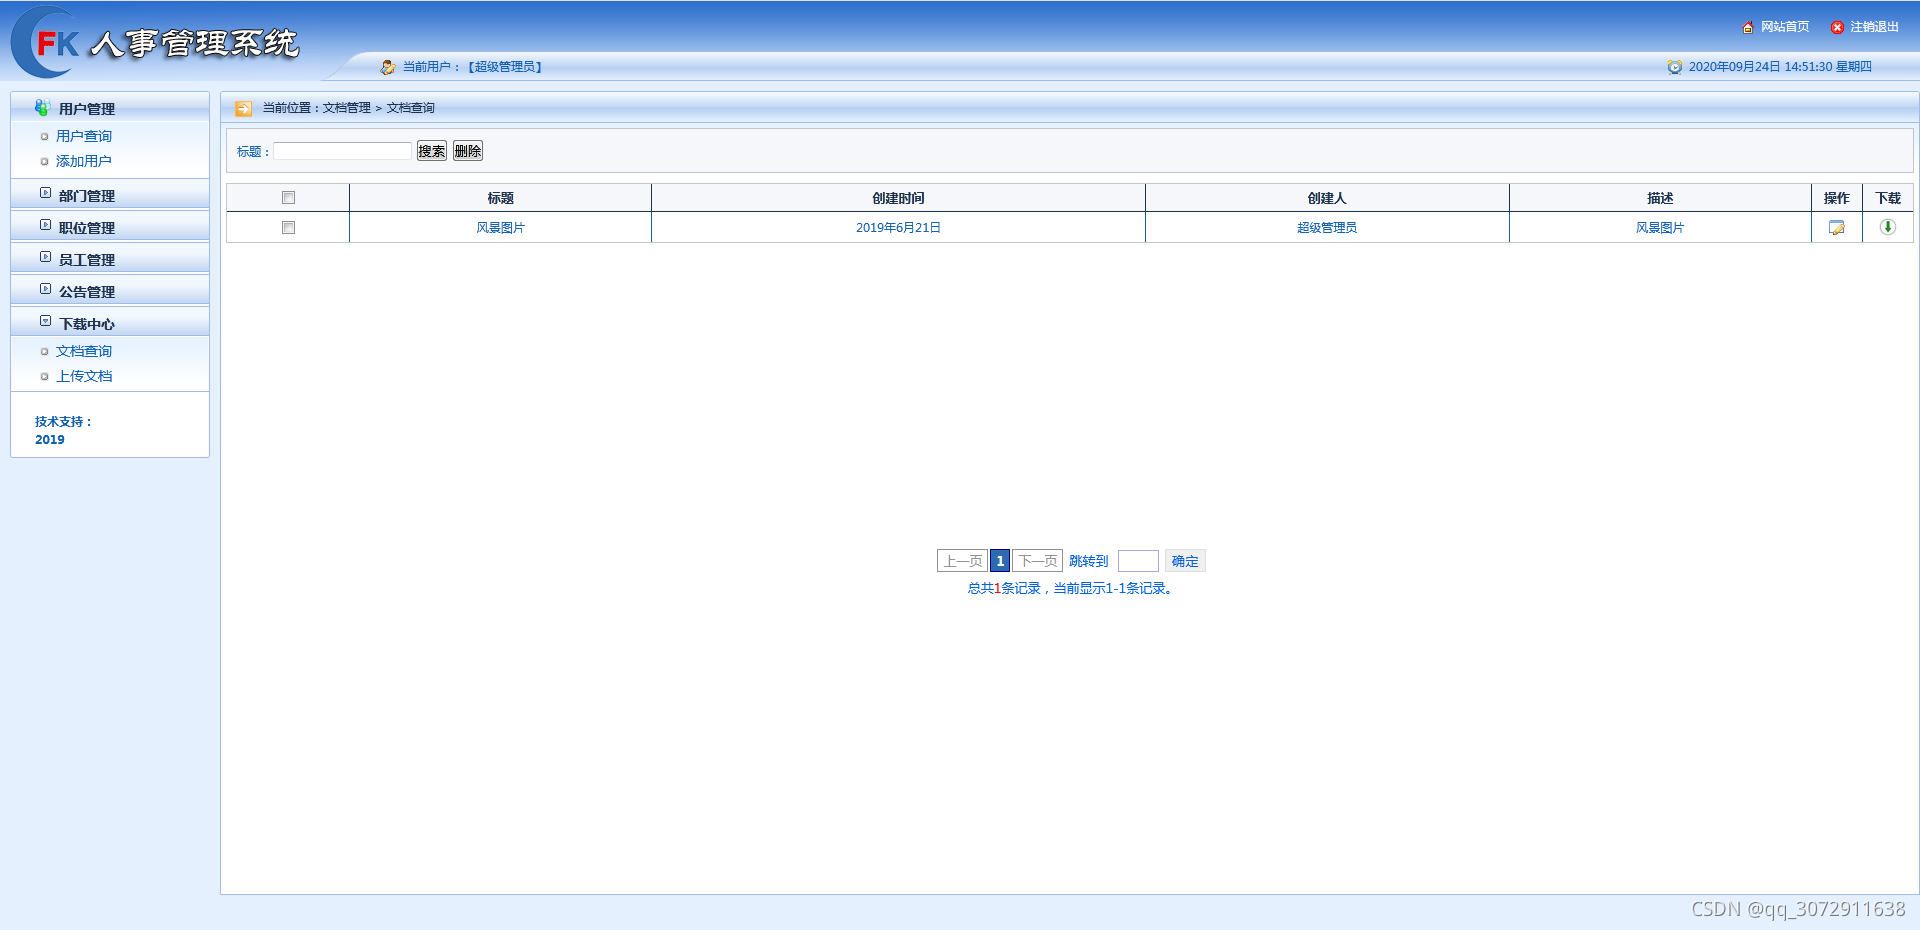Go to 网站首页 link
Image resolution: width=1920 pixels, height=930 pixels.
coord(1785,27)
